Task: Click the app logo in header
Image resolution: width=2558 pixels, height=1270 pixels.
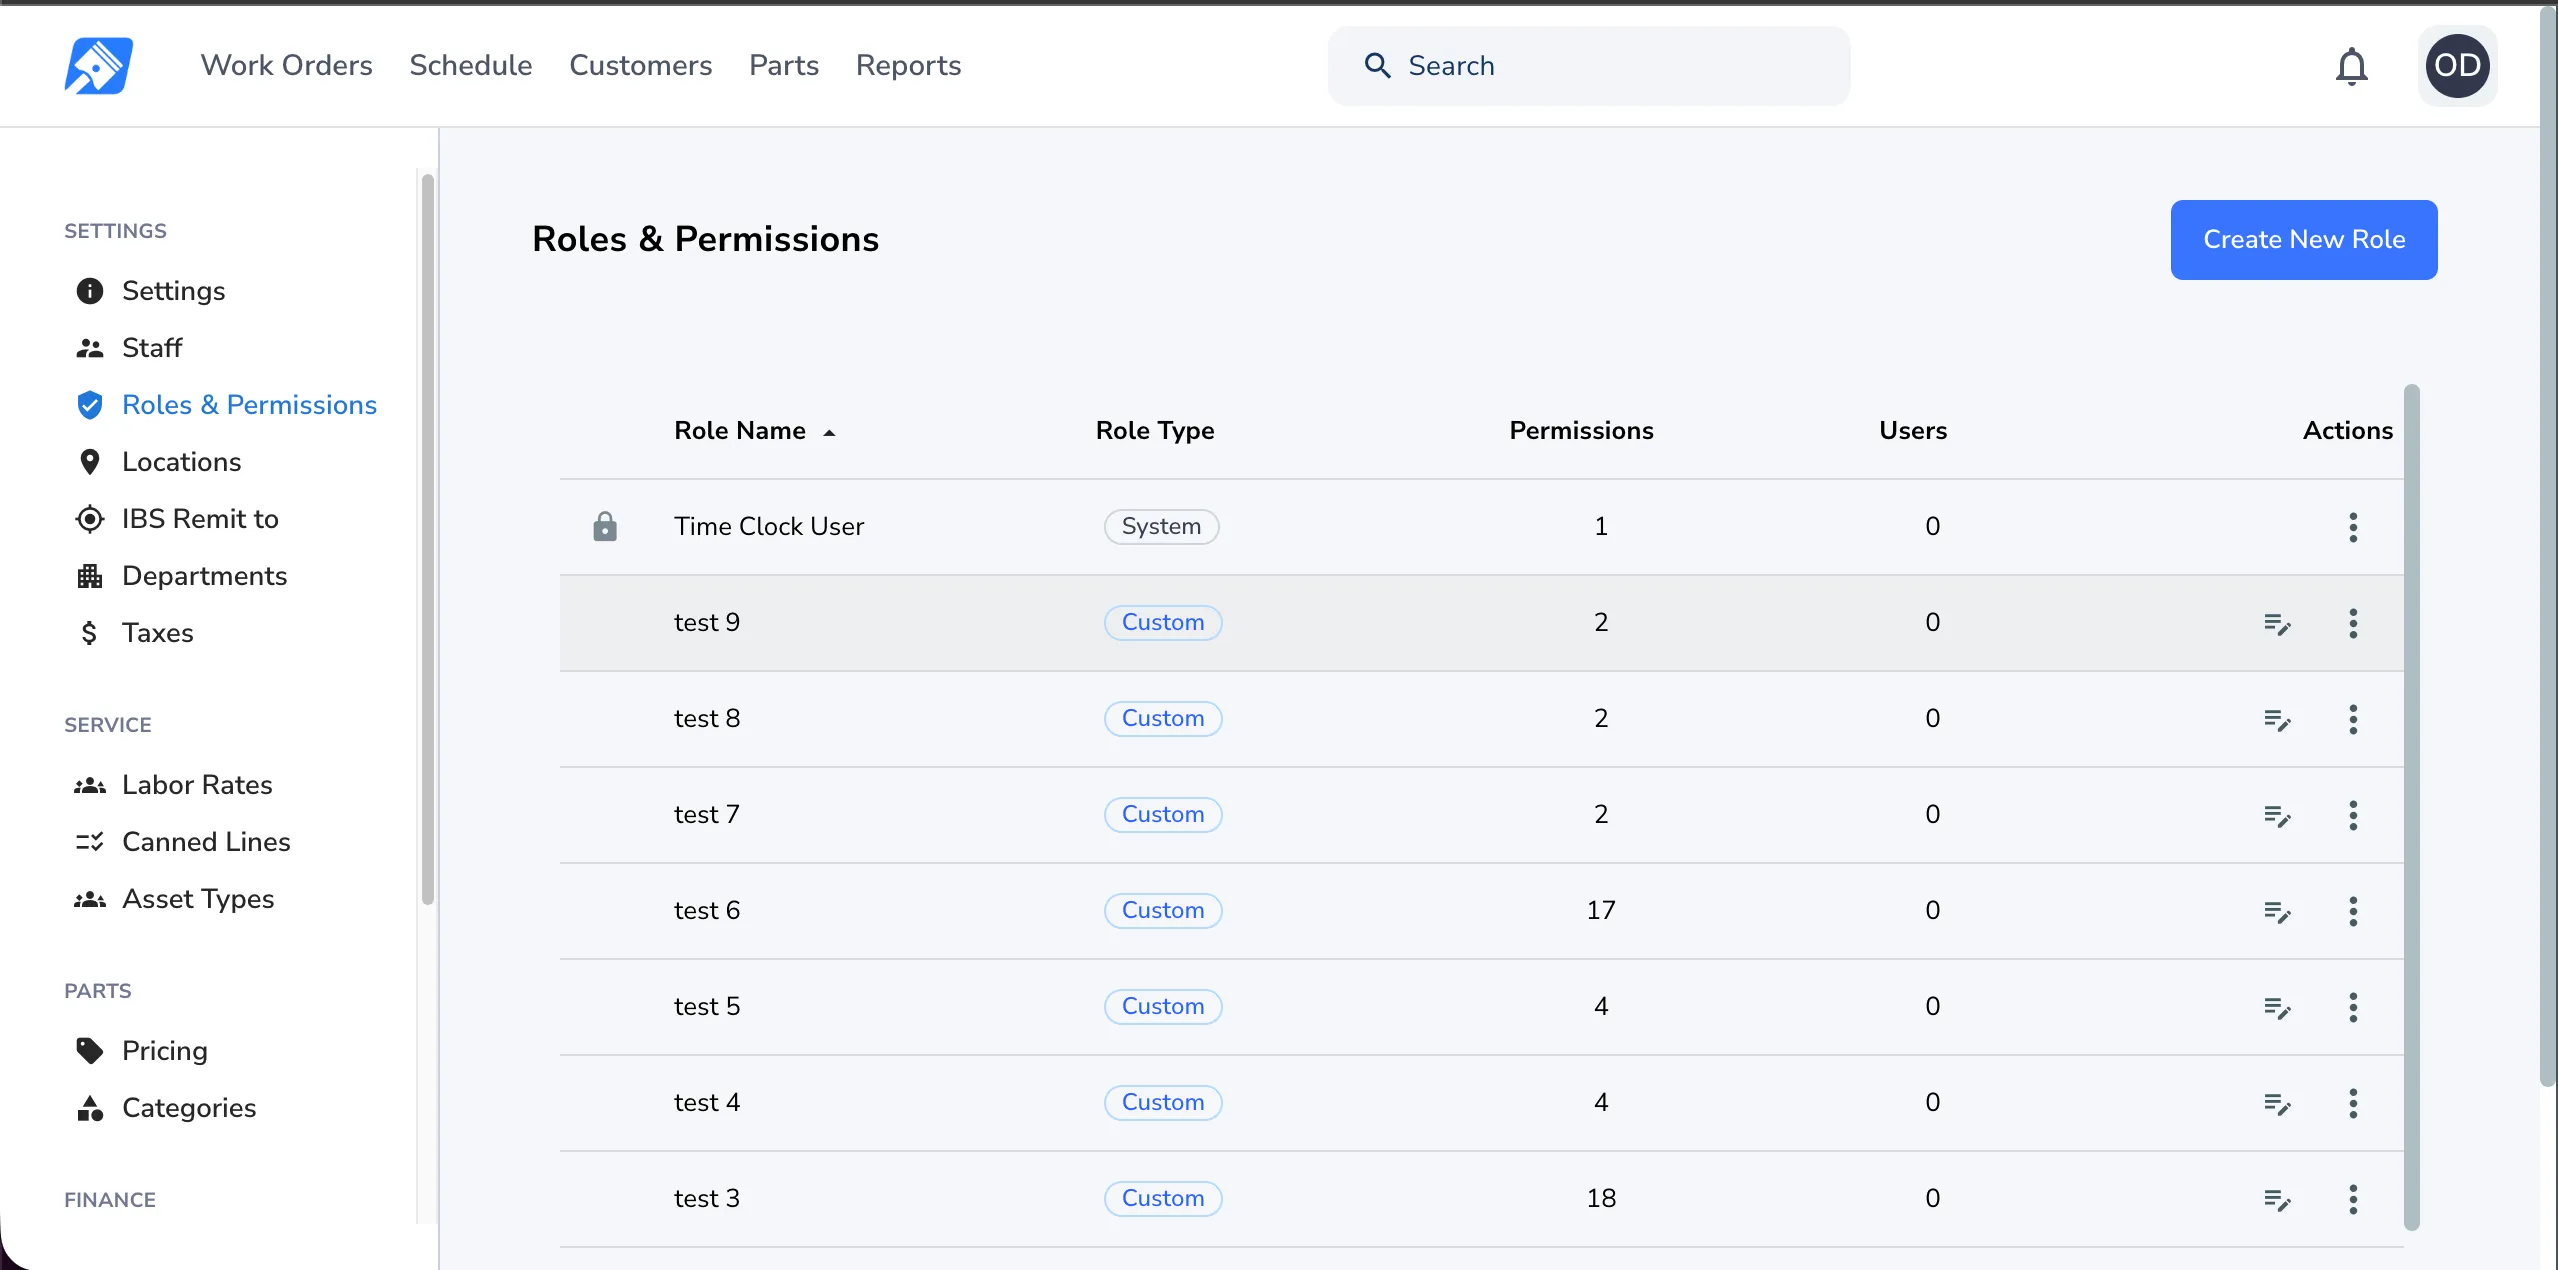Action: (x=98, y=66)
